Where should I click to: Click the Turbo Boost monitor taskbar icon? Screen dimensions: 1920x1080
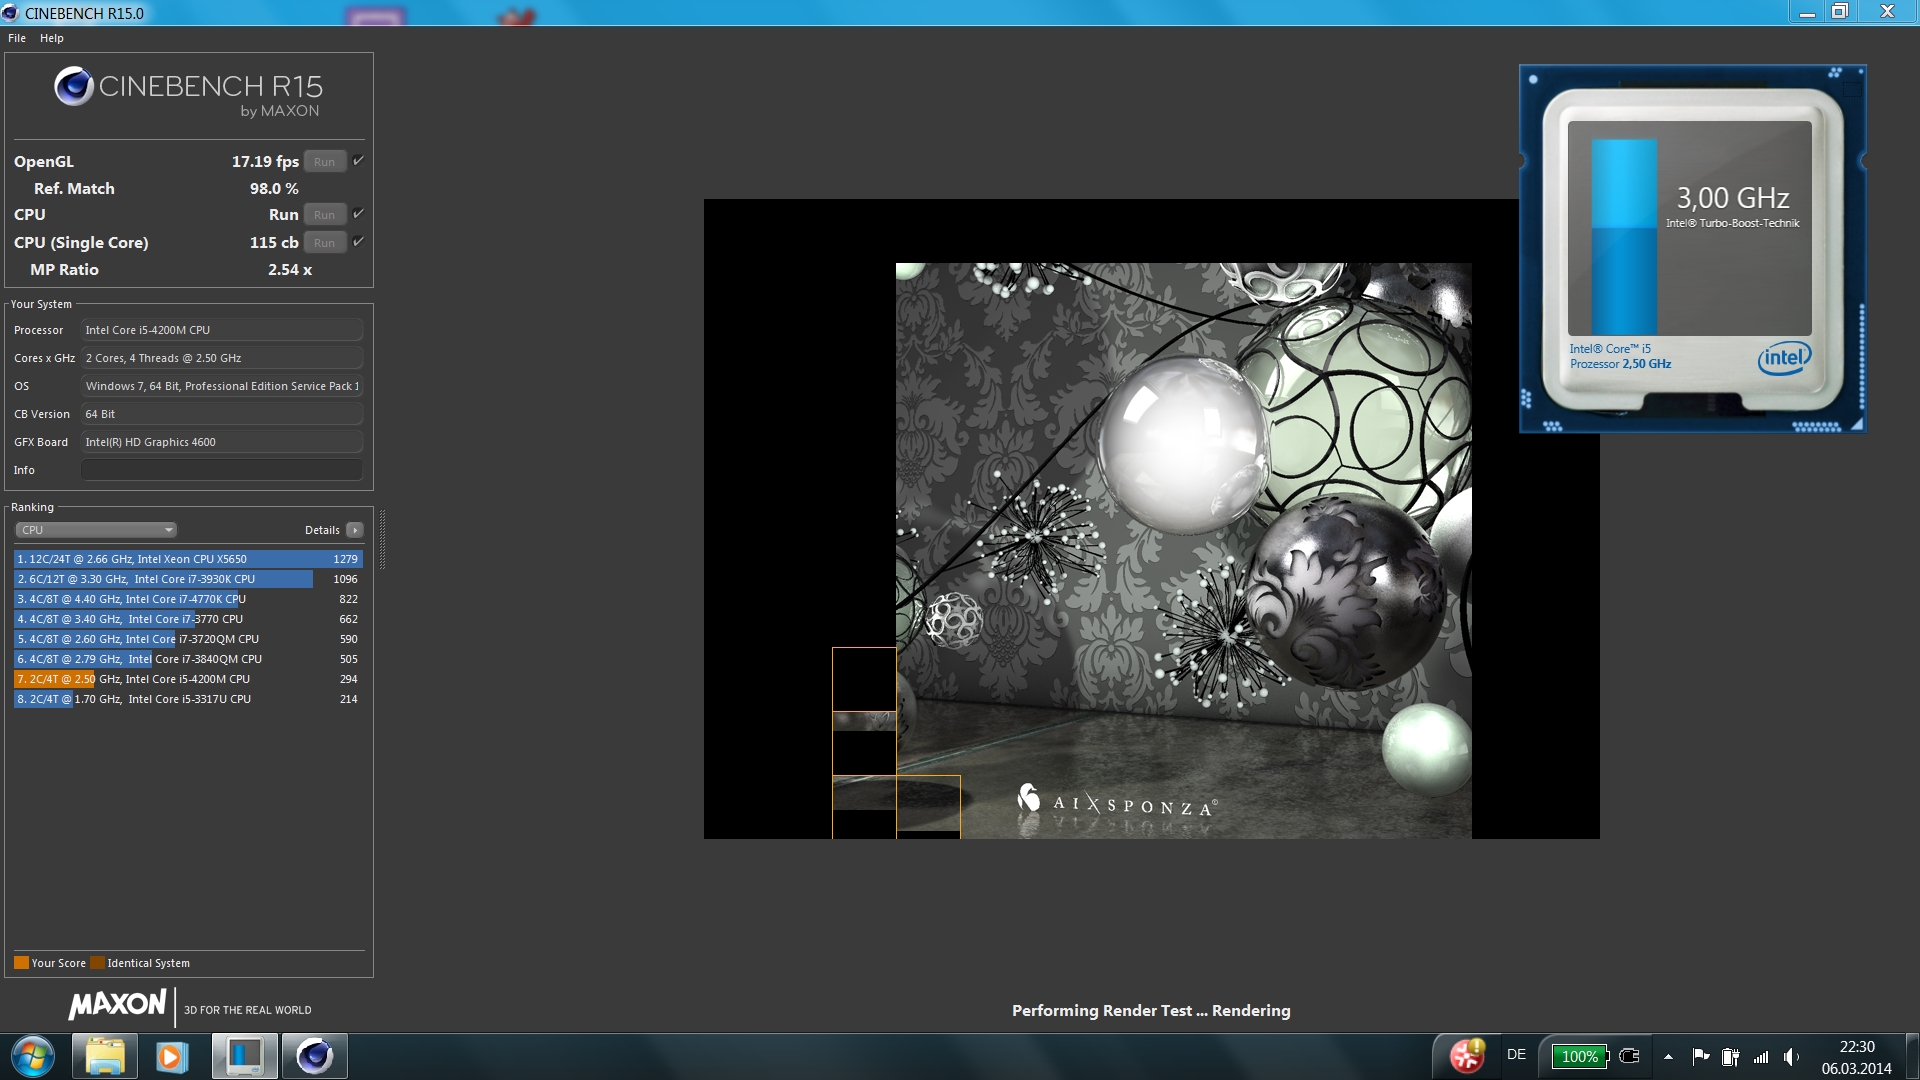(244, 1056)
